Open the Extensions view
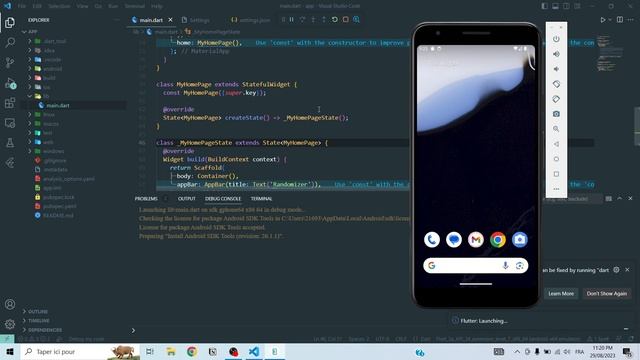 10,103
